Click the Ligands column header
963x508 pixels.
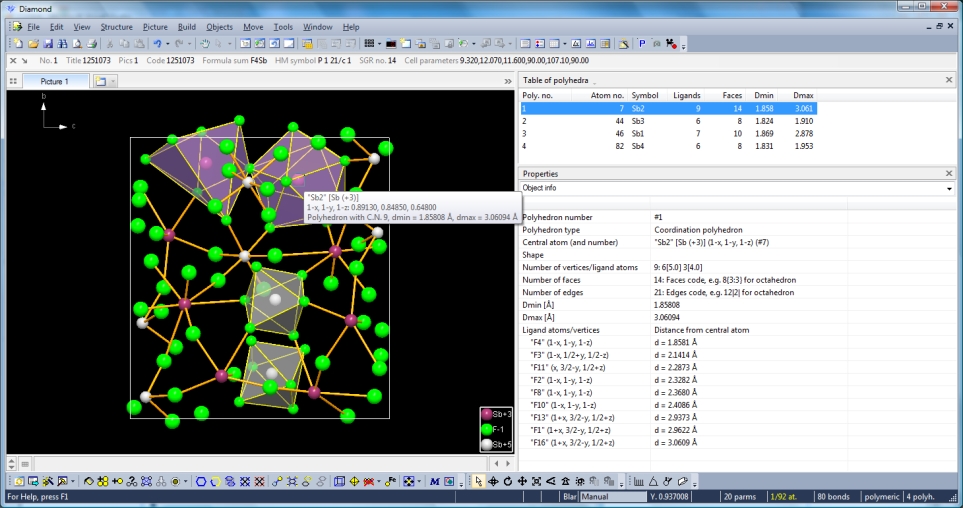[x=685, y=95]
